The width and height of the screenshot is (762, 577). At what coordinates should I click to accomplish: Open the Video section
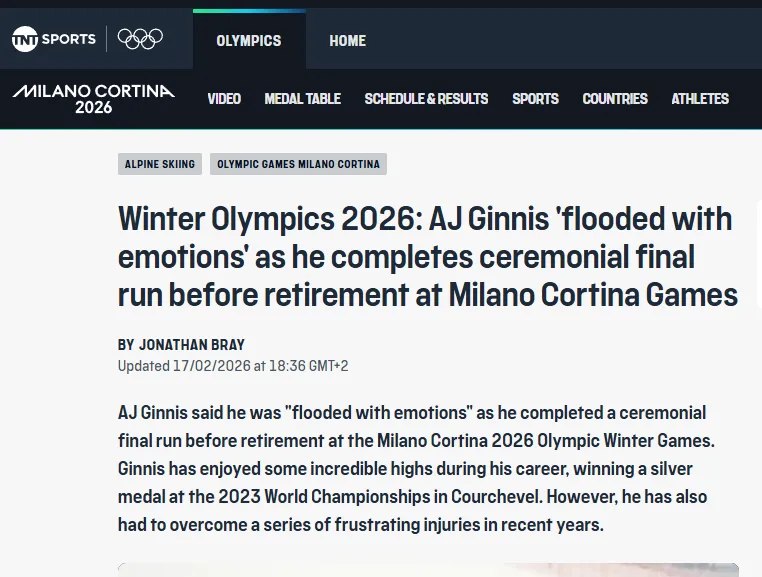tap(224, 99)
